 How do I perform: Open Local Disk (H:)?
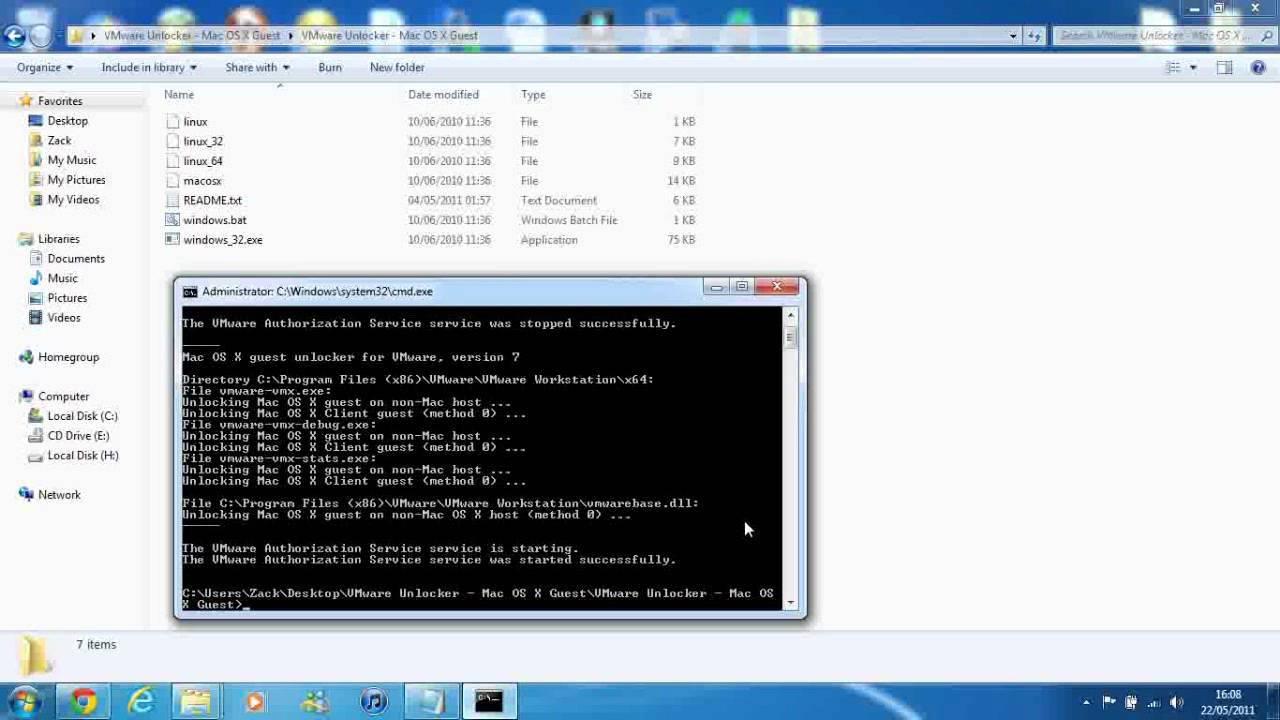click(83, 455)
